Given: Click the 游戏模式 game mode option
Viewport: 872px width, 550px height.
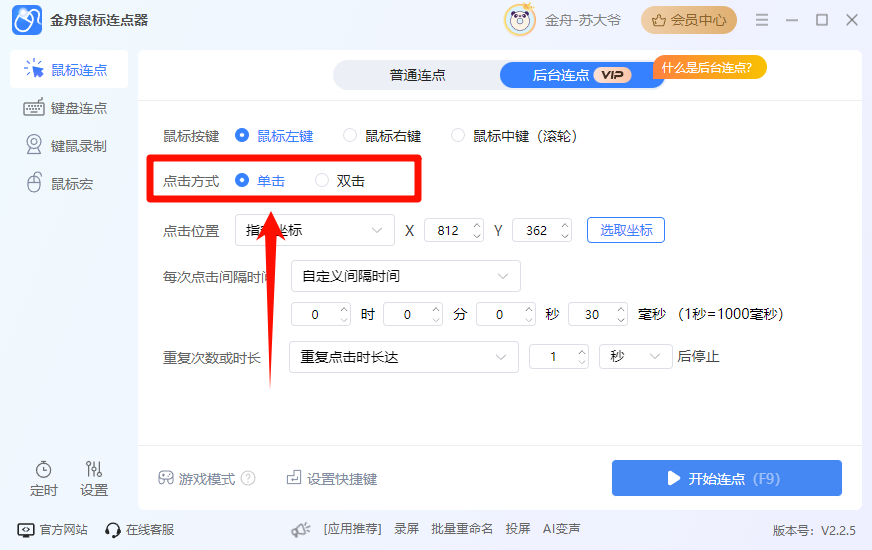Looking at the screenshot, I should point(196,478).
